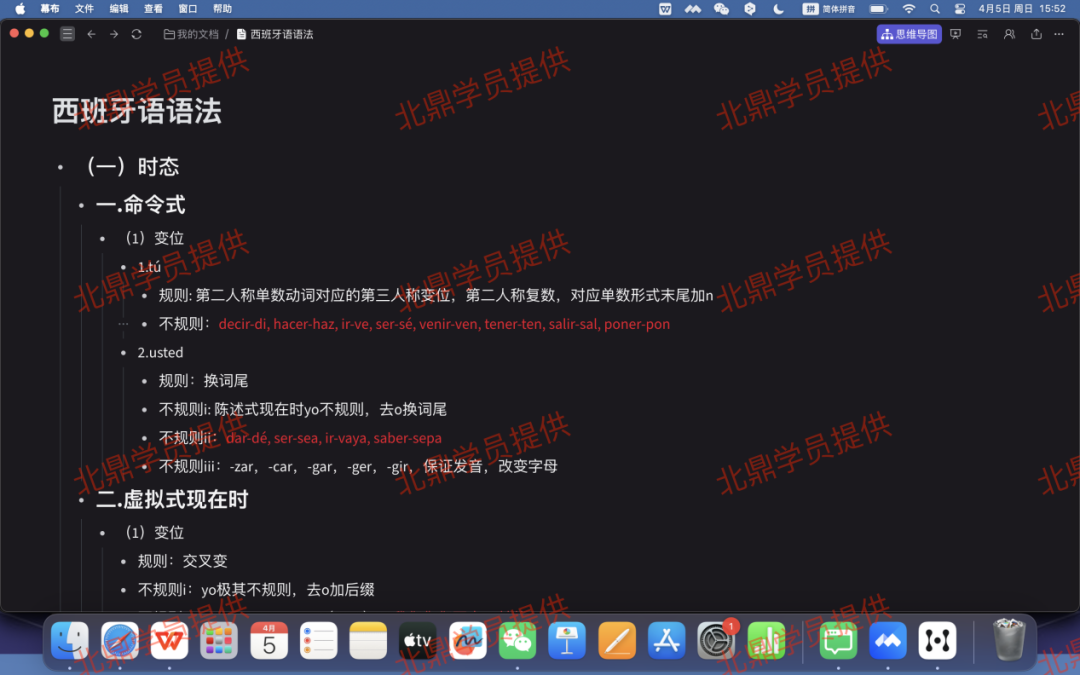Open the 编辑 menu
1080x675 pixels.
coord(118,9)
